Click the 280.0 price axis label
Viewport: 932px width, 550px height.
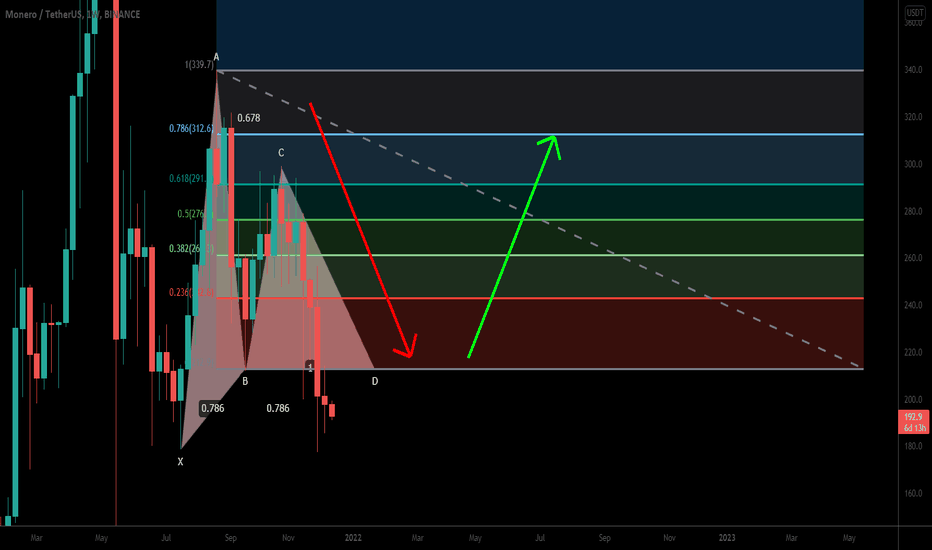[913, 211]
